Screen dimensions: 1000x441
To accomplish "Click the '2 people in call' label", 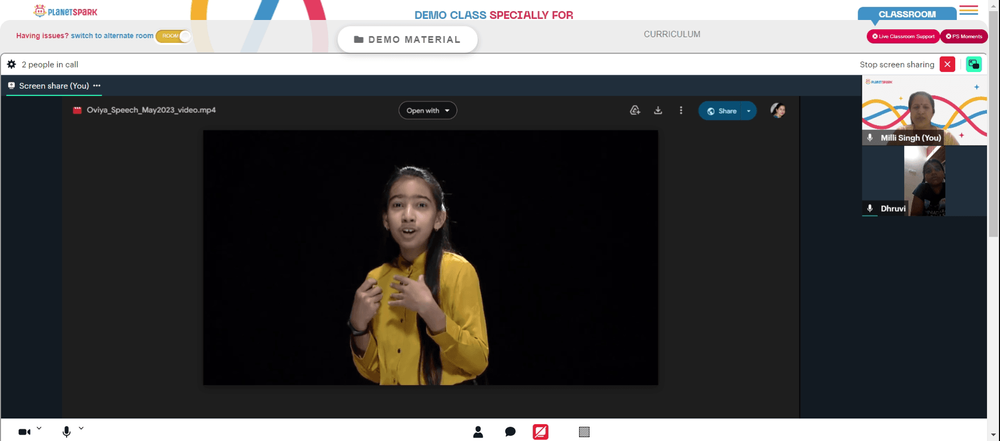I will [50, 64].
